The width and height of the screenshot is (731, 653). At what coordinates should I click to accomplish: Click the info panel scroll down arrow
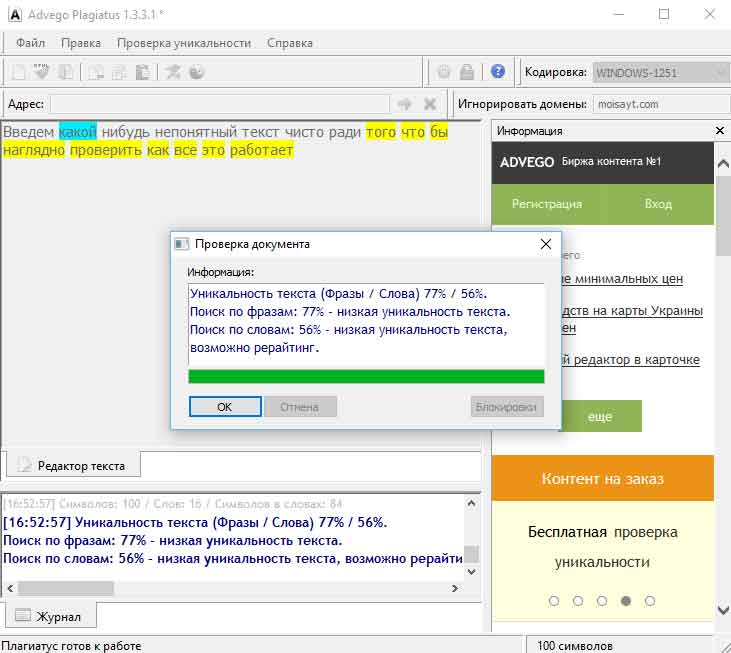pyautogui.click(x=723, y=610)
